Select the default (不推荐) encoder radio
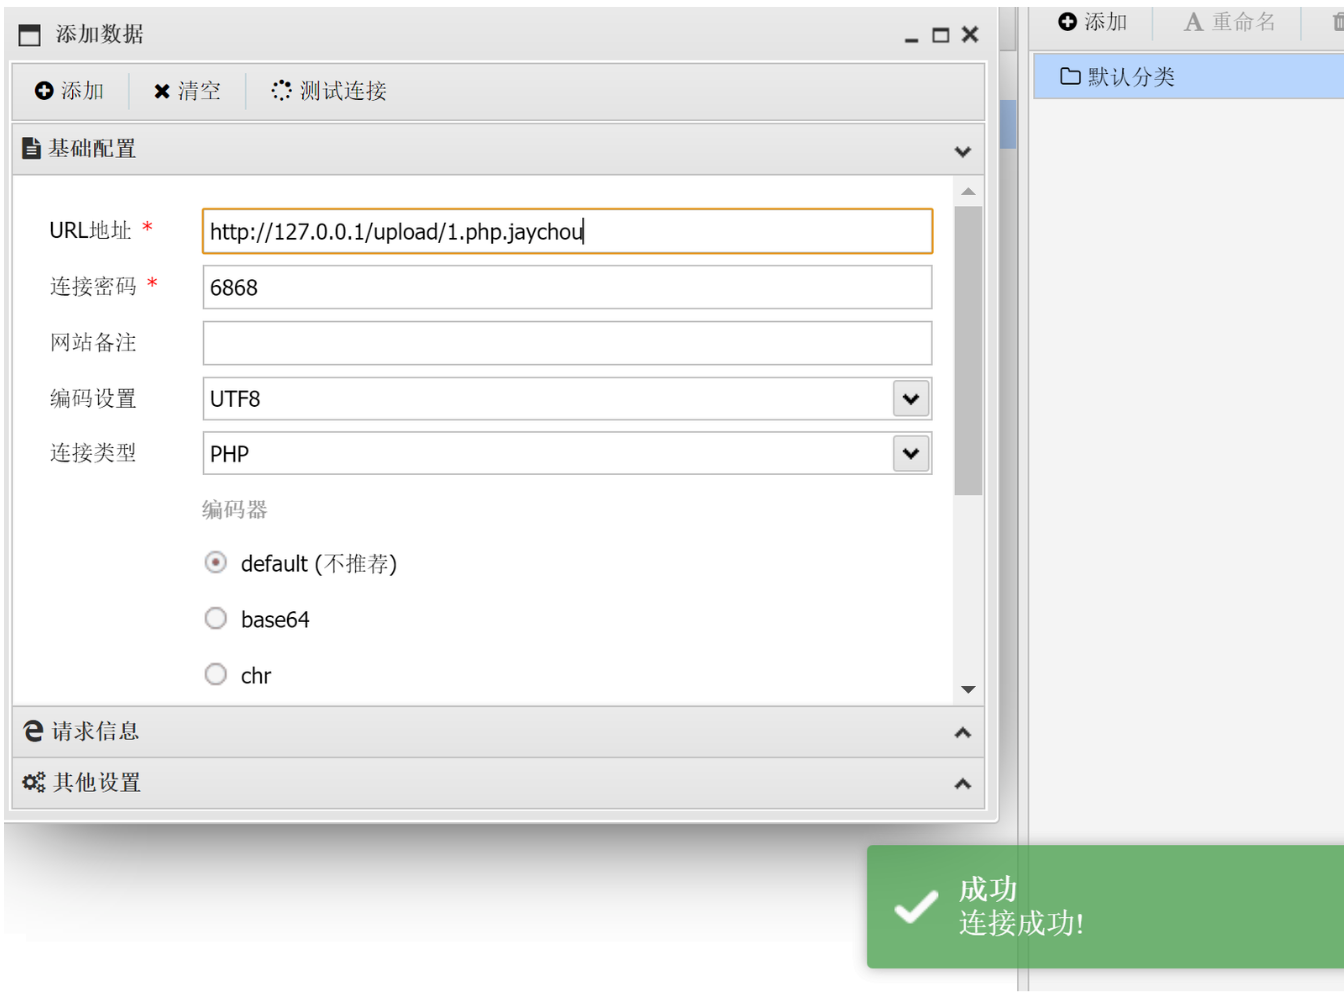The width and height of the screenshot is (1344, 1002). pos(215,563)
